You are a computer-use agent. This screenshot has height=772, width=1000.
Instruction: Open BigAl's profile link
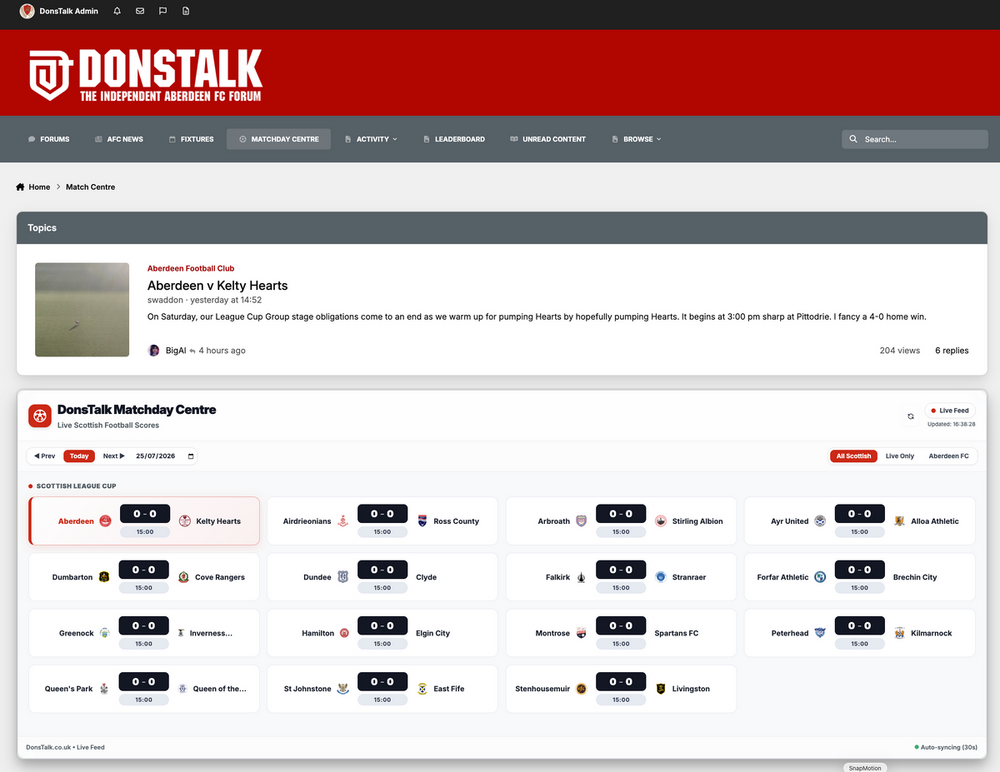pos(176,350)
